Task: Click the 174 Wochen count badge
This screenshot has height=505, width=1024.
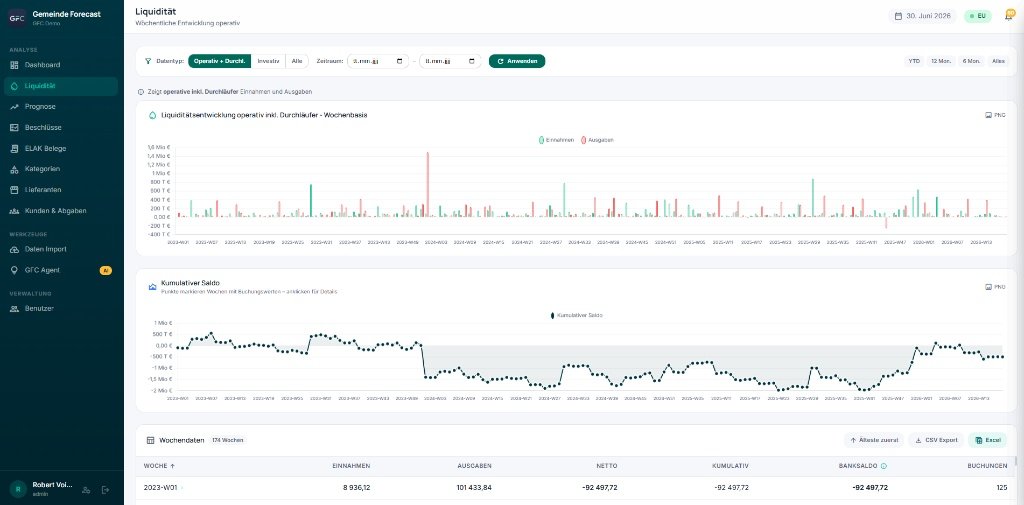Action: (x=227, y=440)
